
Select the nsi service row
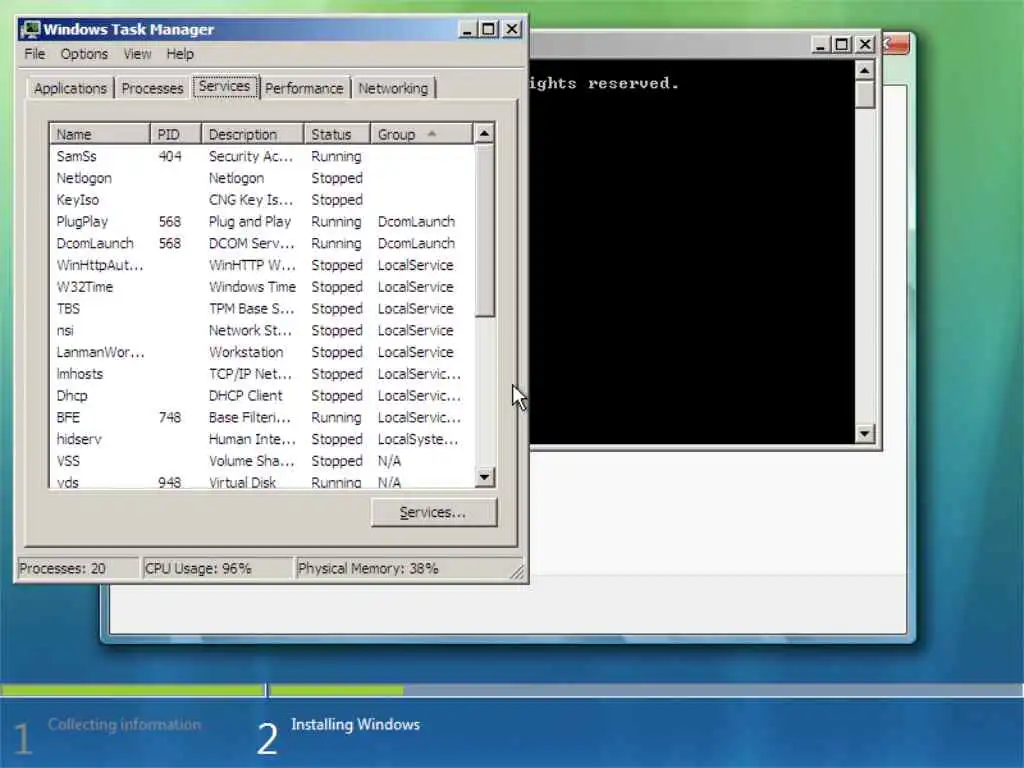pos(262,330)
